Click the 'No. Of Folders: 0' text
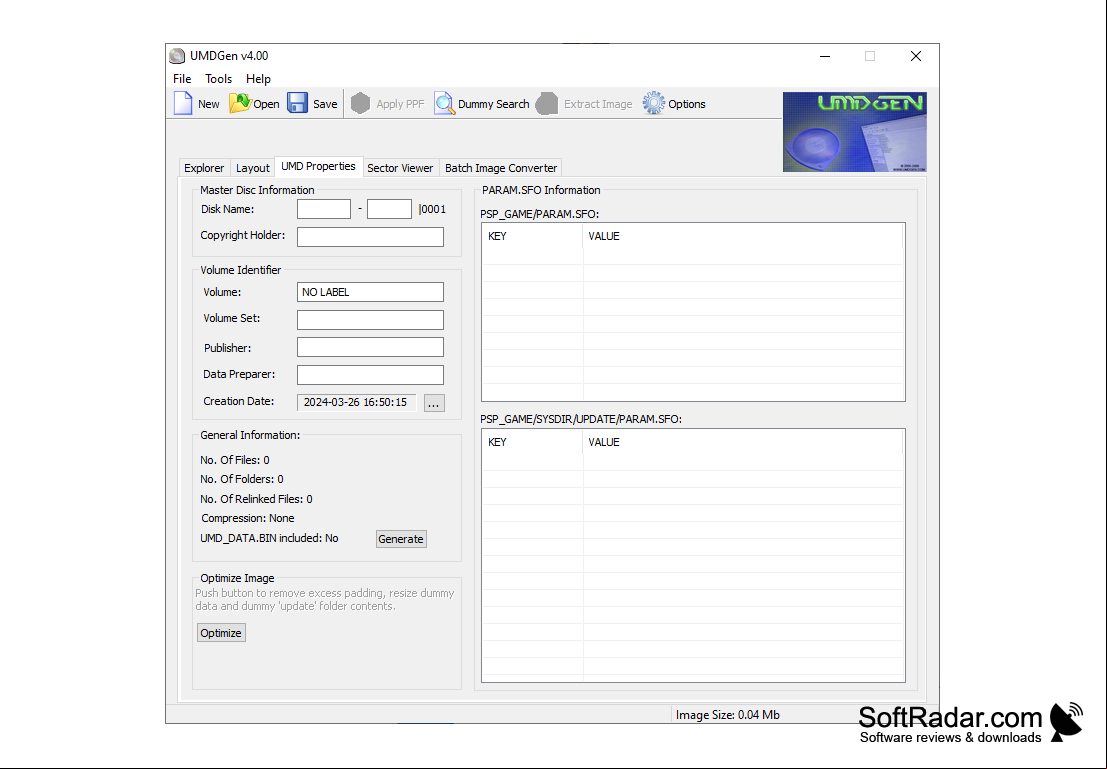The height and width of the screenshot is (769, 1107). (x=241, y=479)
